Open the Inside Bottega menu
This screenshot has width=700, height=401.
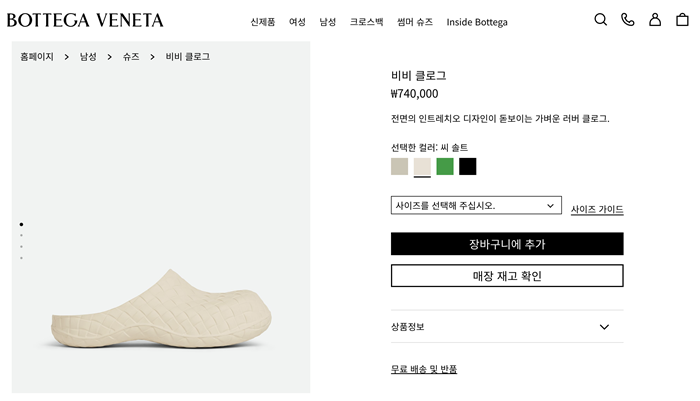pyautogui.click(x=477, y=22)
